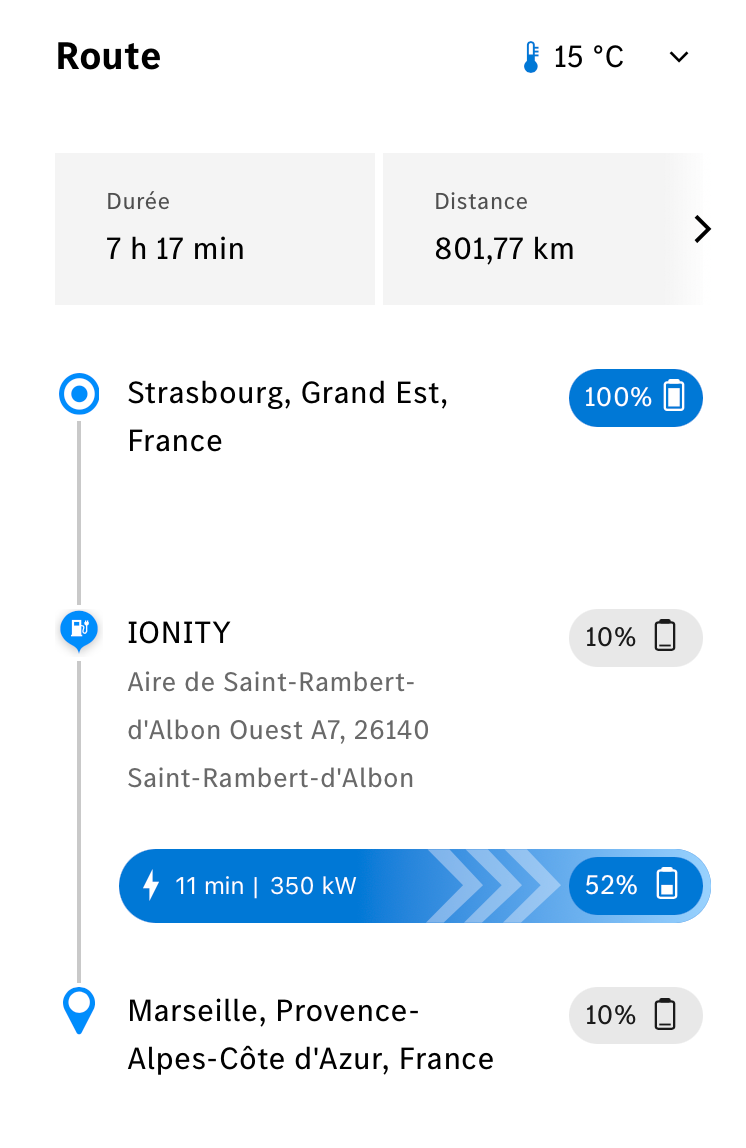Select Marseille, Provence-Alpes-Côte d'Azur destination
This screenshot has width=746, height=1148.
pos(310,1035)
